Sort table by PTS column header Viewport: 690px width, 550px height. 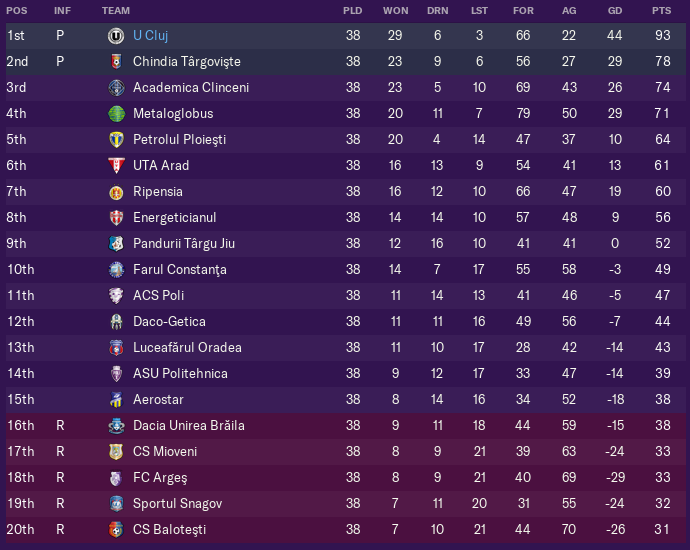[x=661, y=11]
